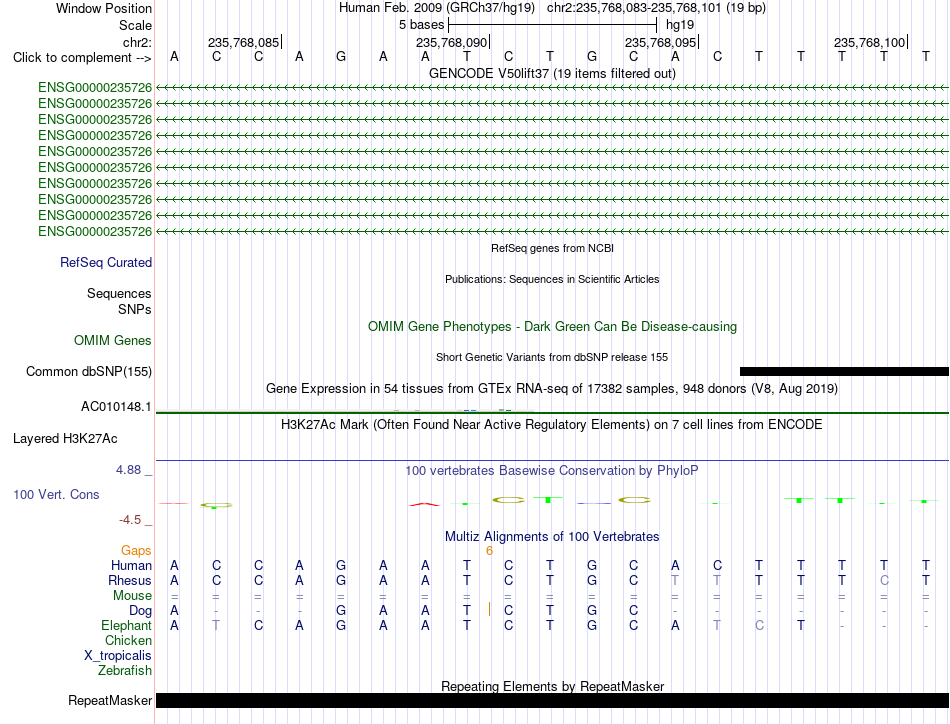Open the OMIM Gene Phenotypes track title
The width and height of the screenshot is (950, 724).
(x=552, y=327)
